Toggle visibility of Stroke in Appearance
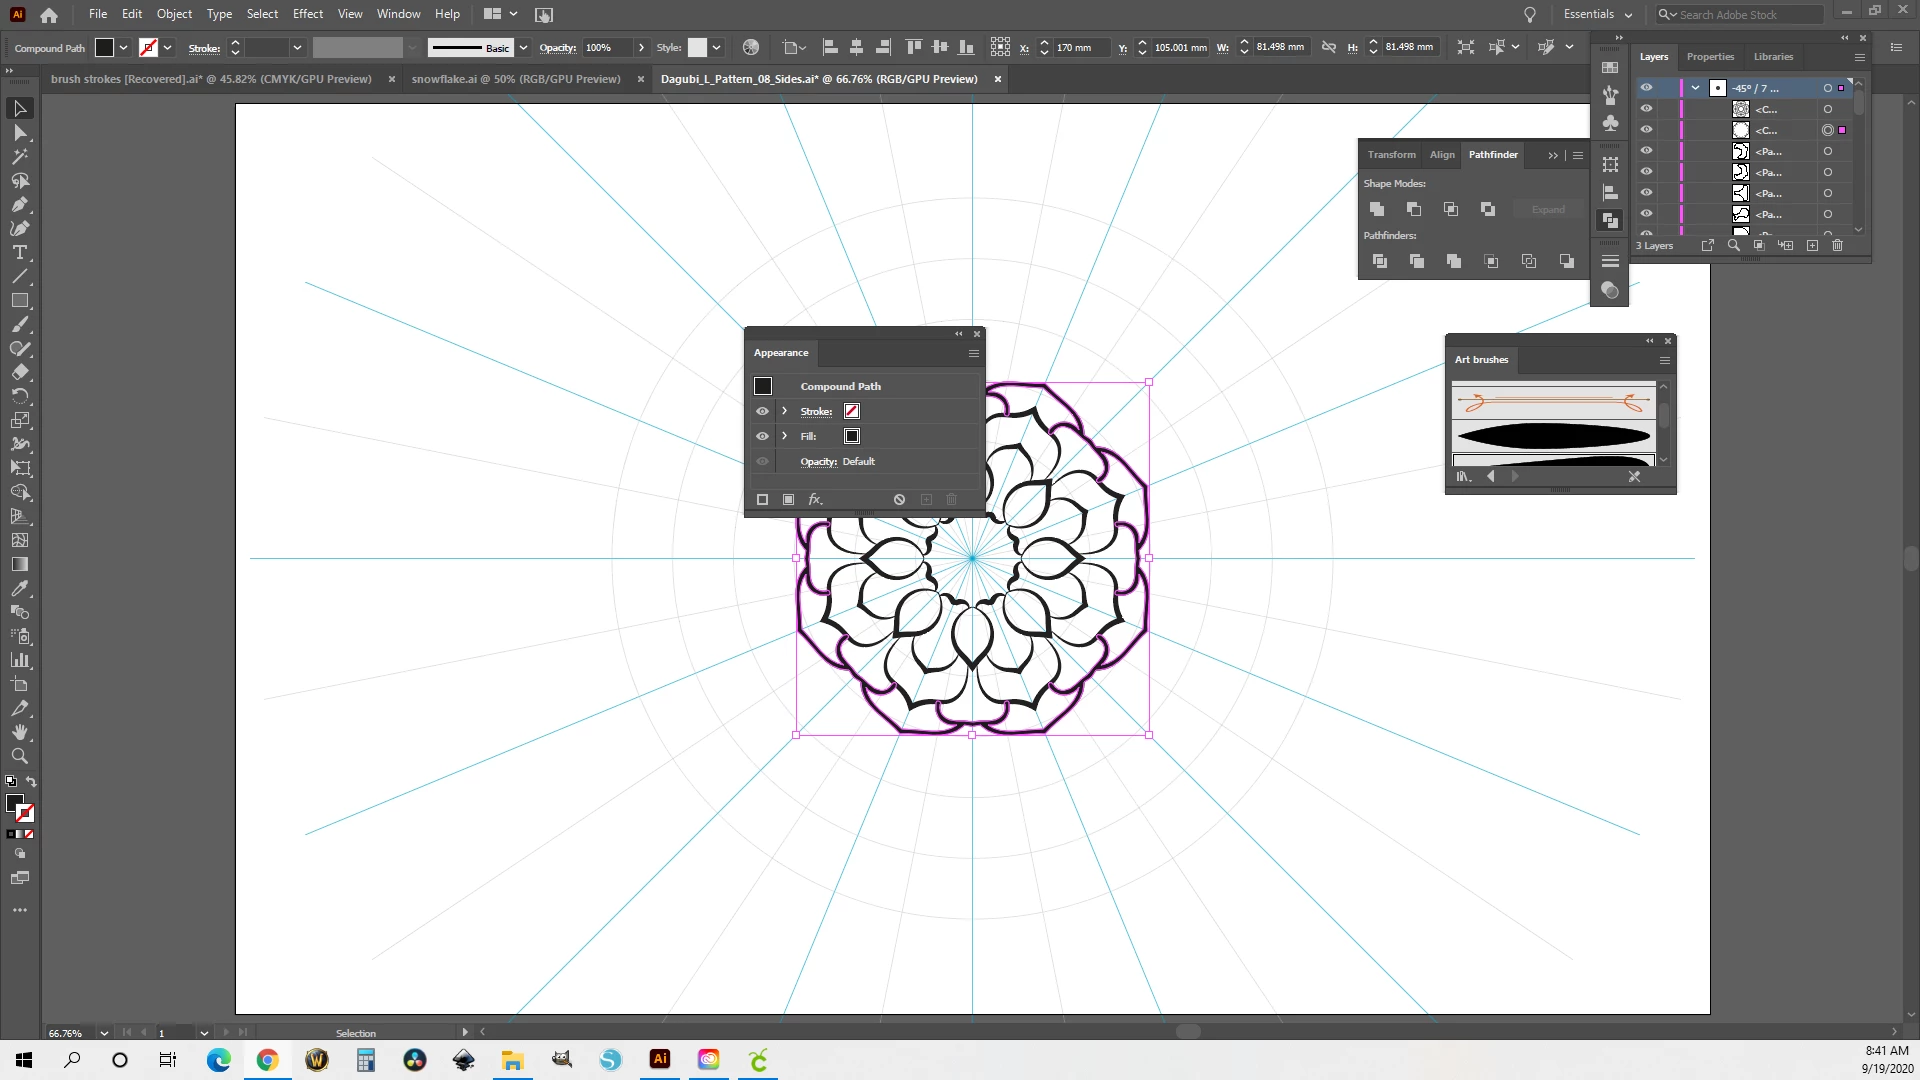The height and width of the screenshot is (1080, 1920). [762, 411]
